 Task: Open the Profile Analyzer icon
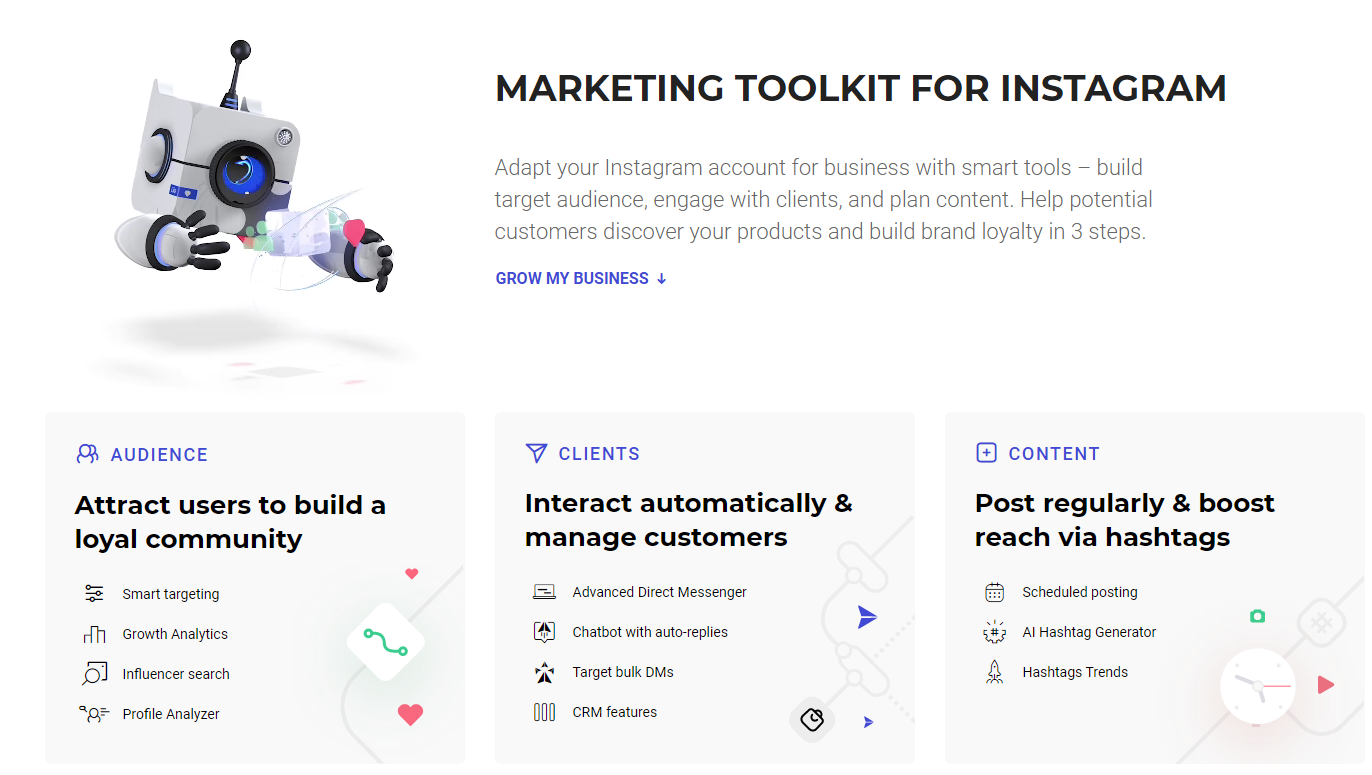[x=94, y=713]
